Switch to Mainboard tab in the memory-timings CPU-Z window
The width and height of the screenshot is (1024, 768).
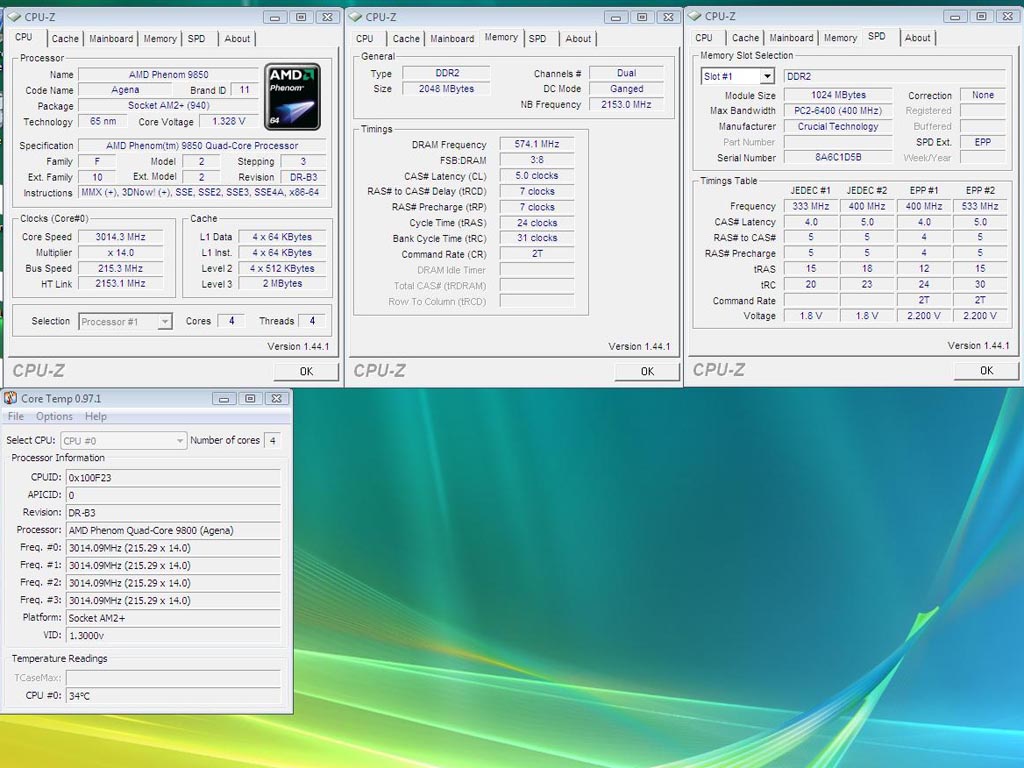click(x=452, y=39)
